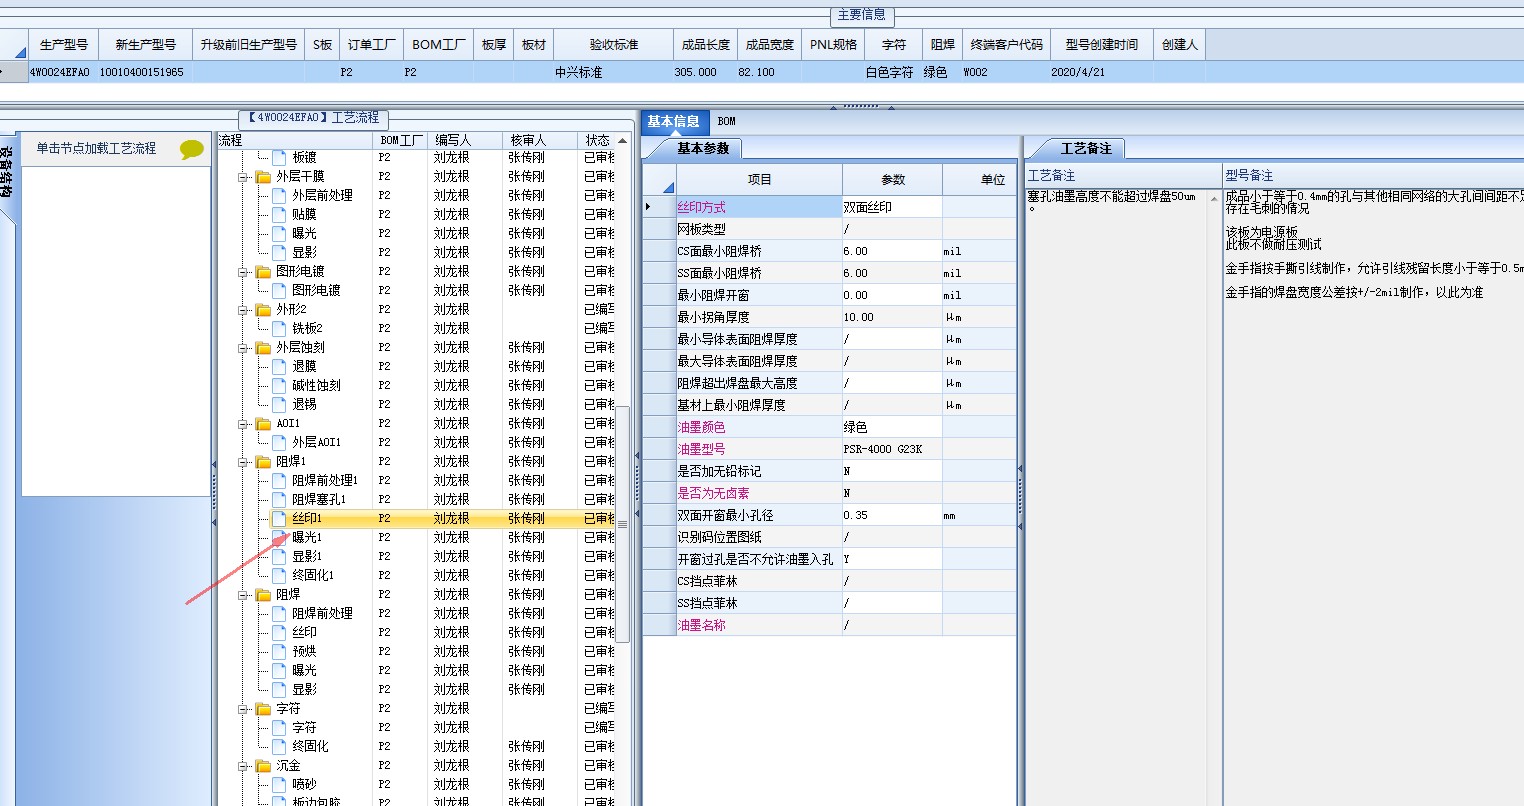
Task: Click the folder icon beside 外层干膜
Action: coord(264,176)
